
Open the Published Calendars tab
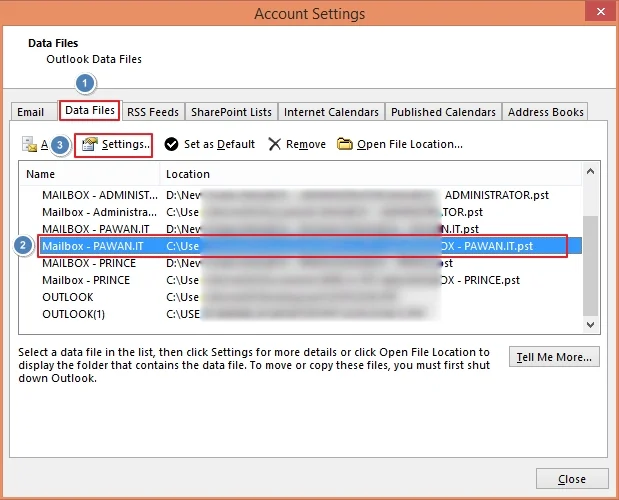click(x=443, y=112)
